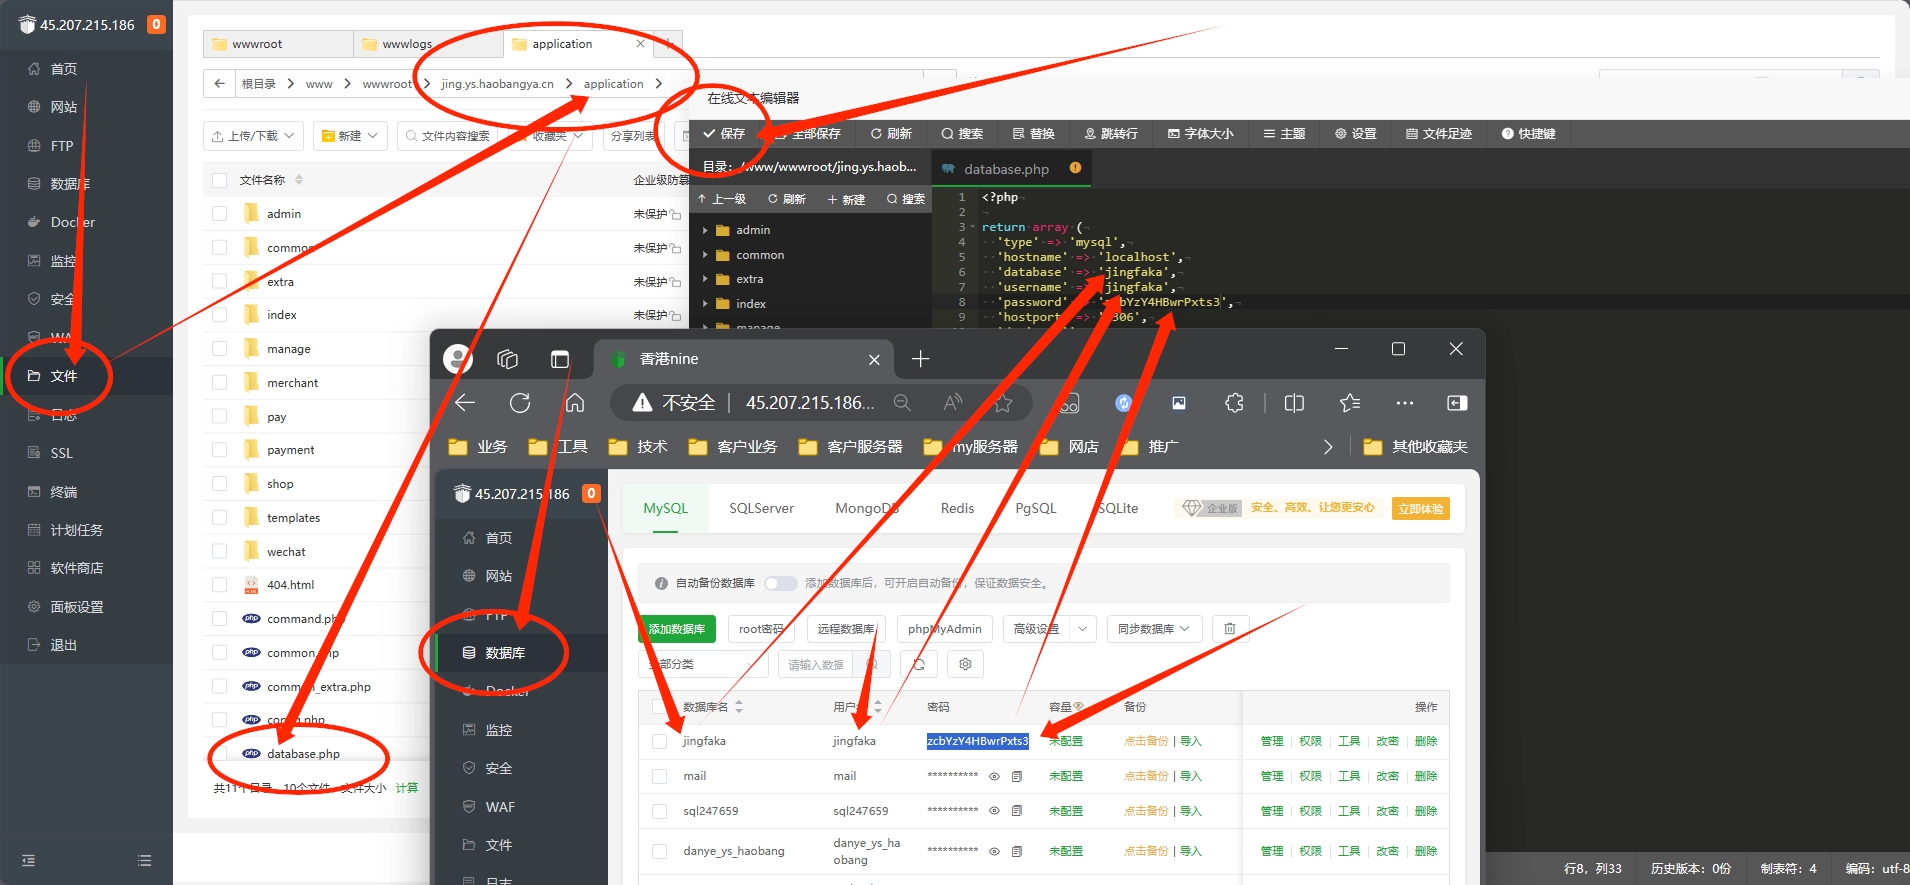Select the 数据库 sidebar item in browser panel
Image resolution: width=1910 pixels, height=885 pixels.
pos(521,653)
